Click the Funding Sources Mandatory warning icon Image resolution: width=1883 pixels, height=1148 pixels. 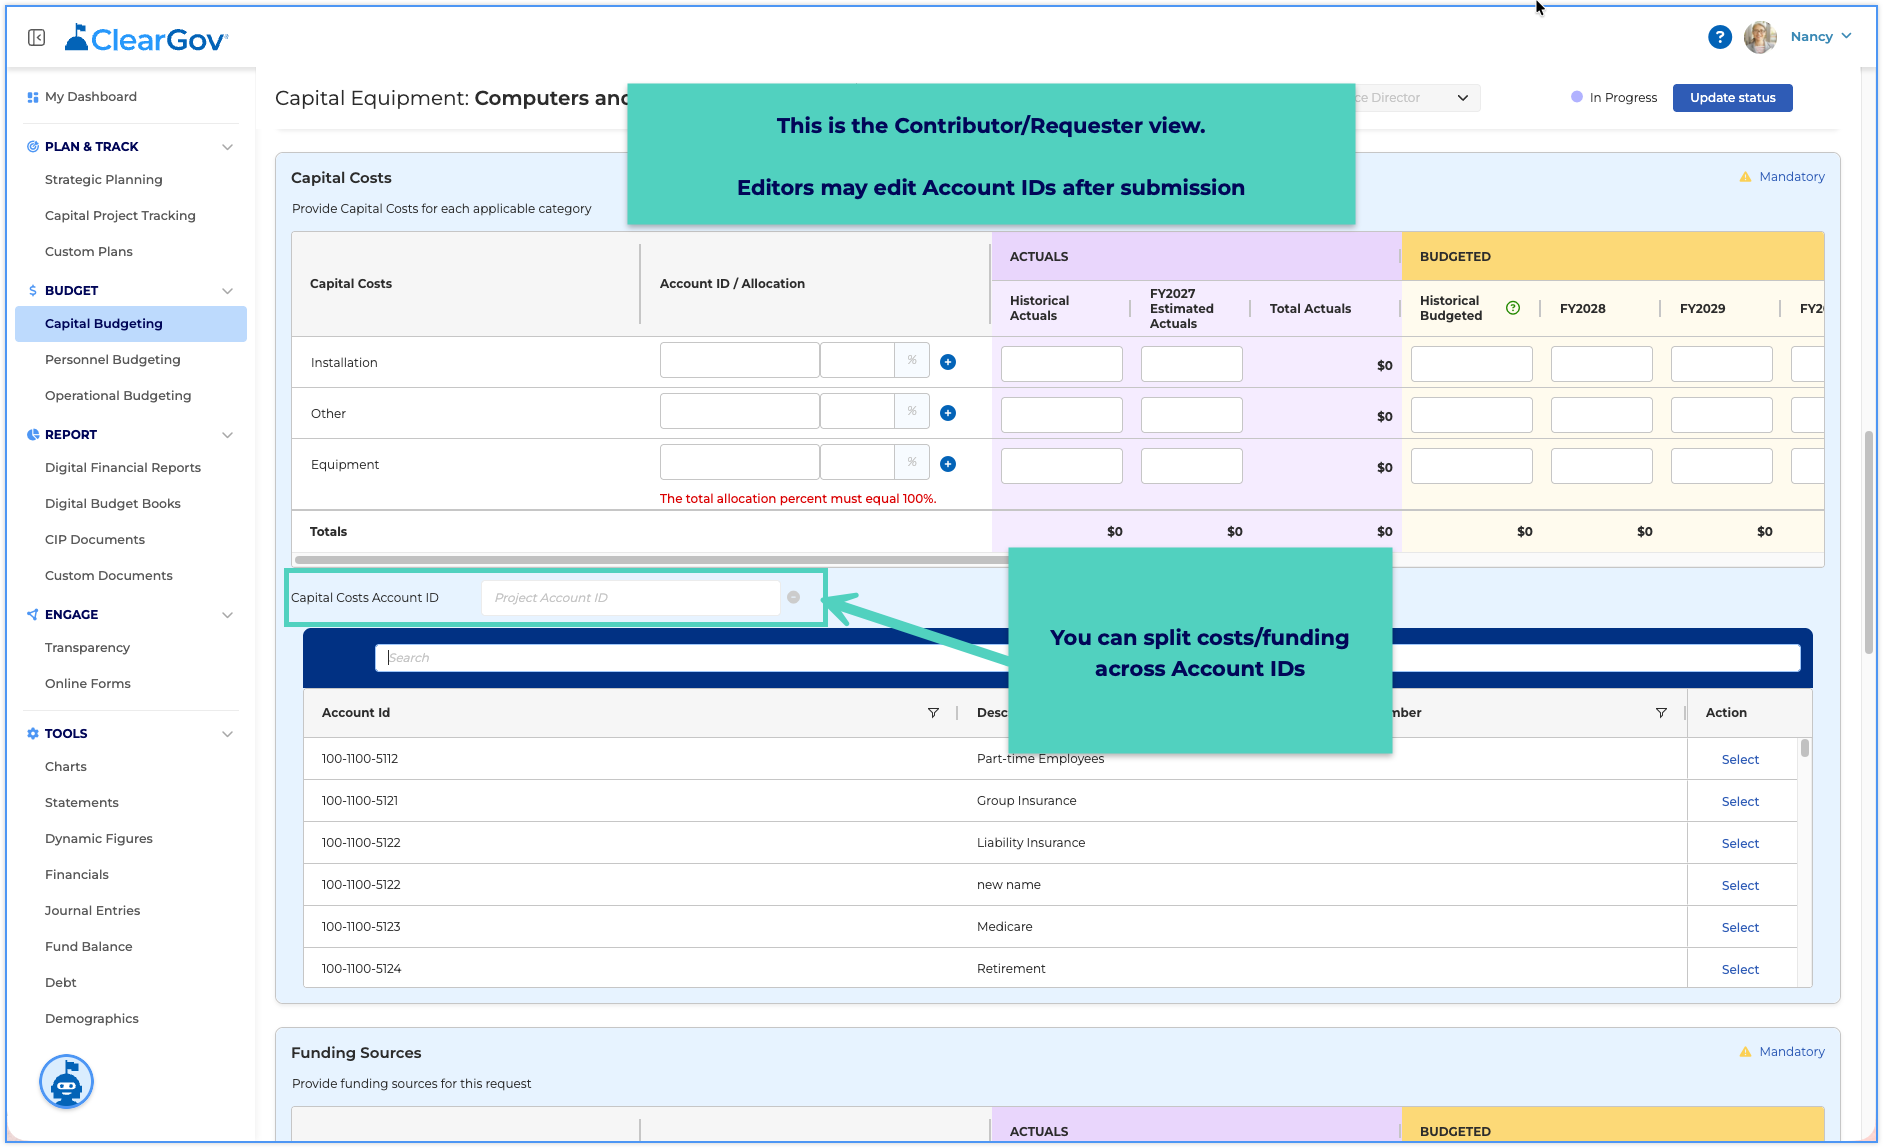1745,1052
